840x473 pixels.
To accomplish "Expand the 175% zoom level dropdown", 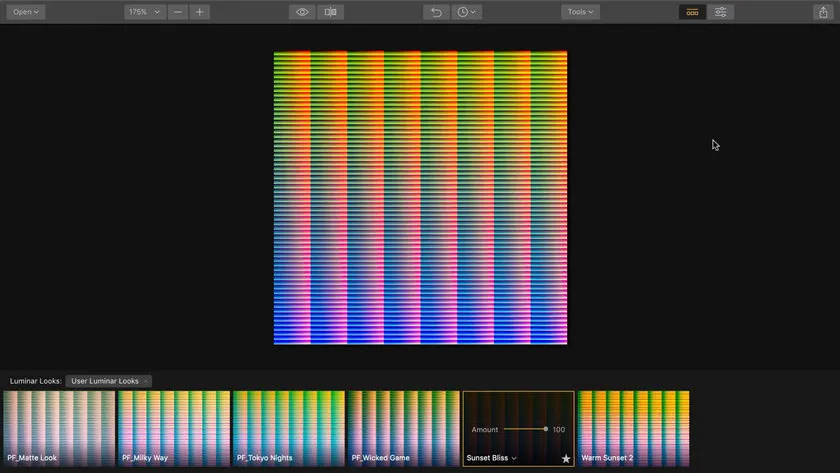I will click(144, 12).
